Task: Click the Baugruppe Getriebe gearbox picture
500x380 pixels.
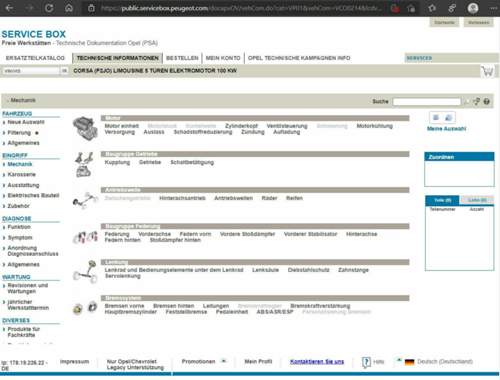Action: pos(84,164)
